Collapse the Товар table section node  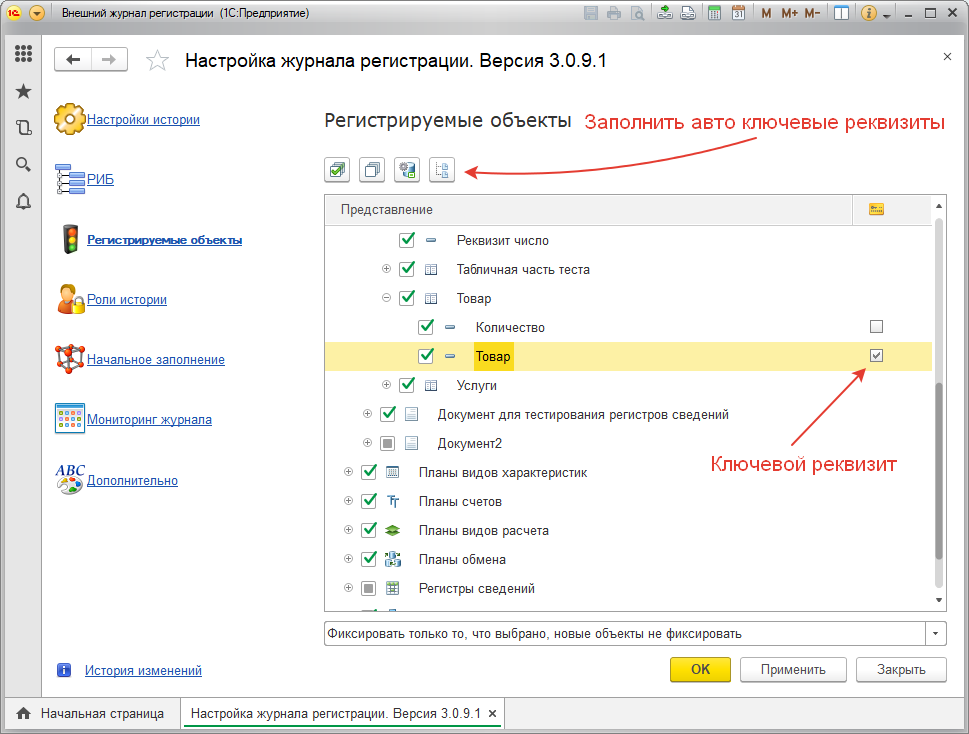click(387, 298)
